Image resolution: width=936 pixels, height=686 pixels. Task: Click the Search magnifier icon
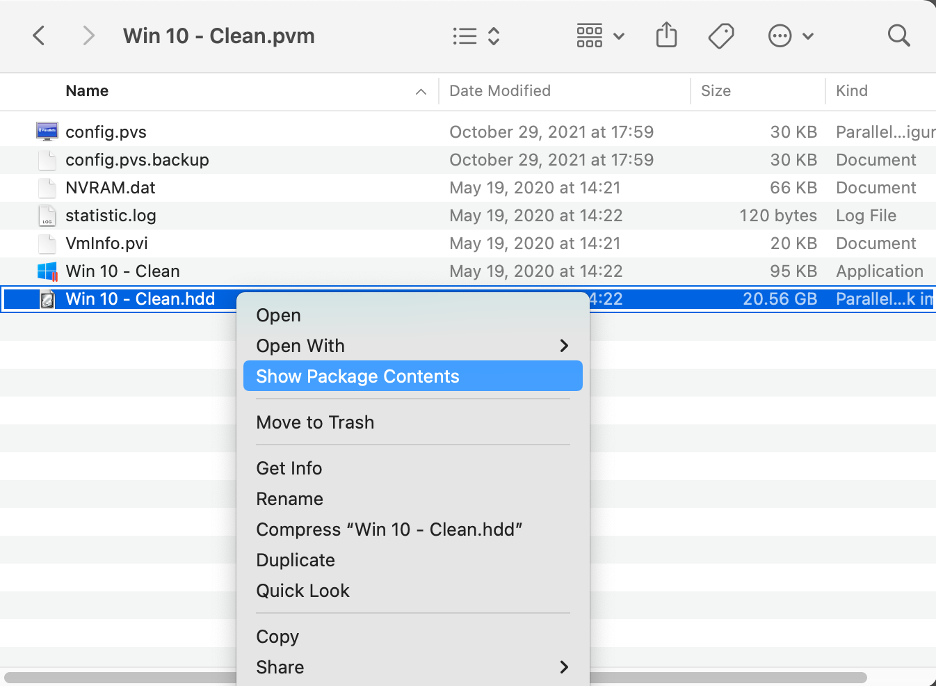[898, 36]
